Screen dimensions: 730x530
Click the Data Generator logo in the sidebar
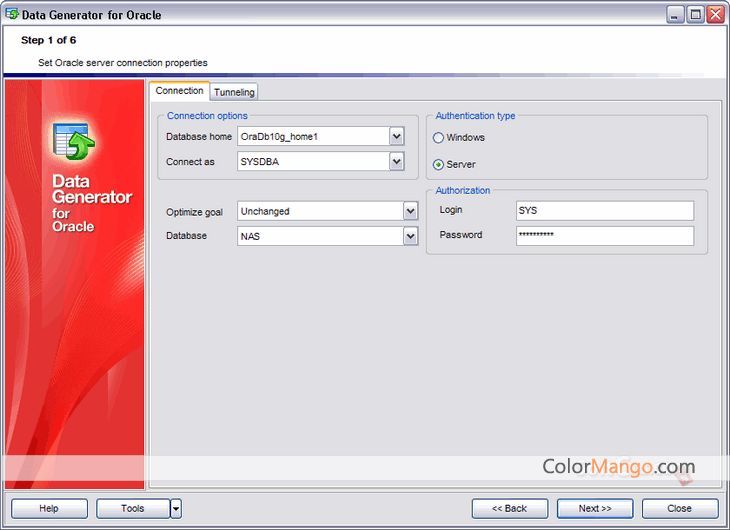[x=74, y=142]
